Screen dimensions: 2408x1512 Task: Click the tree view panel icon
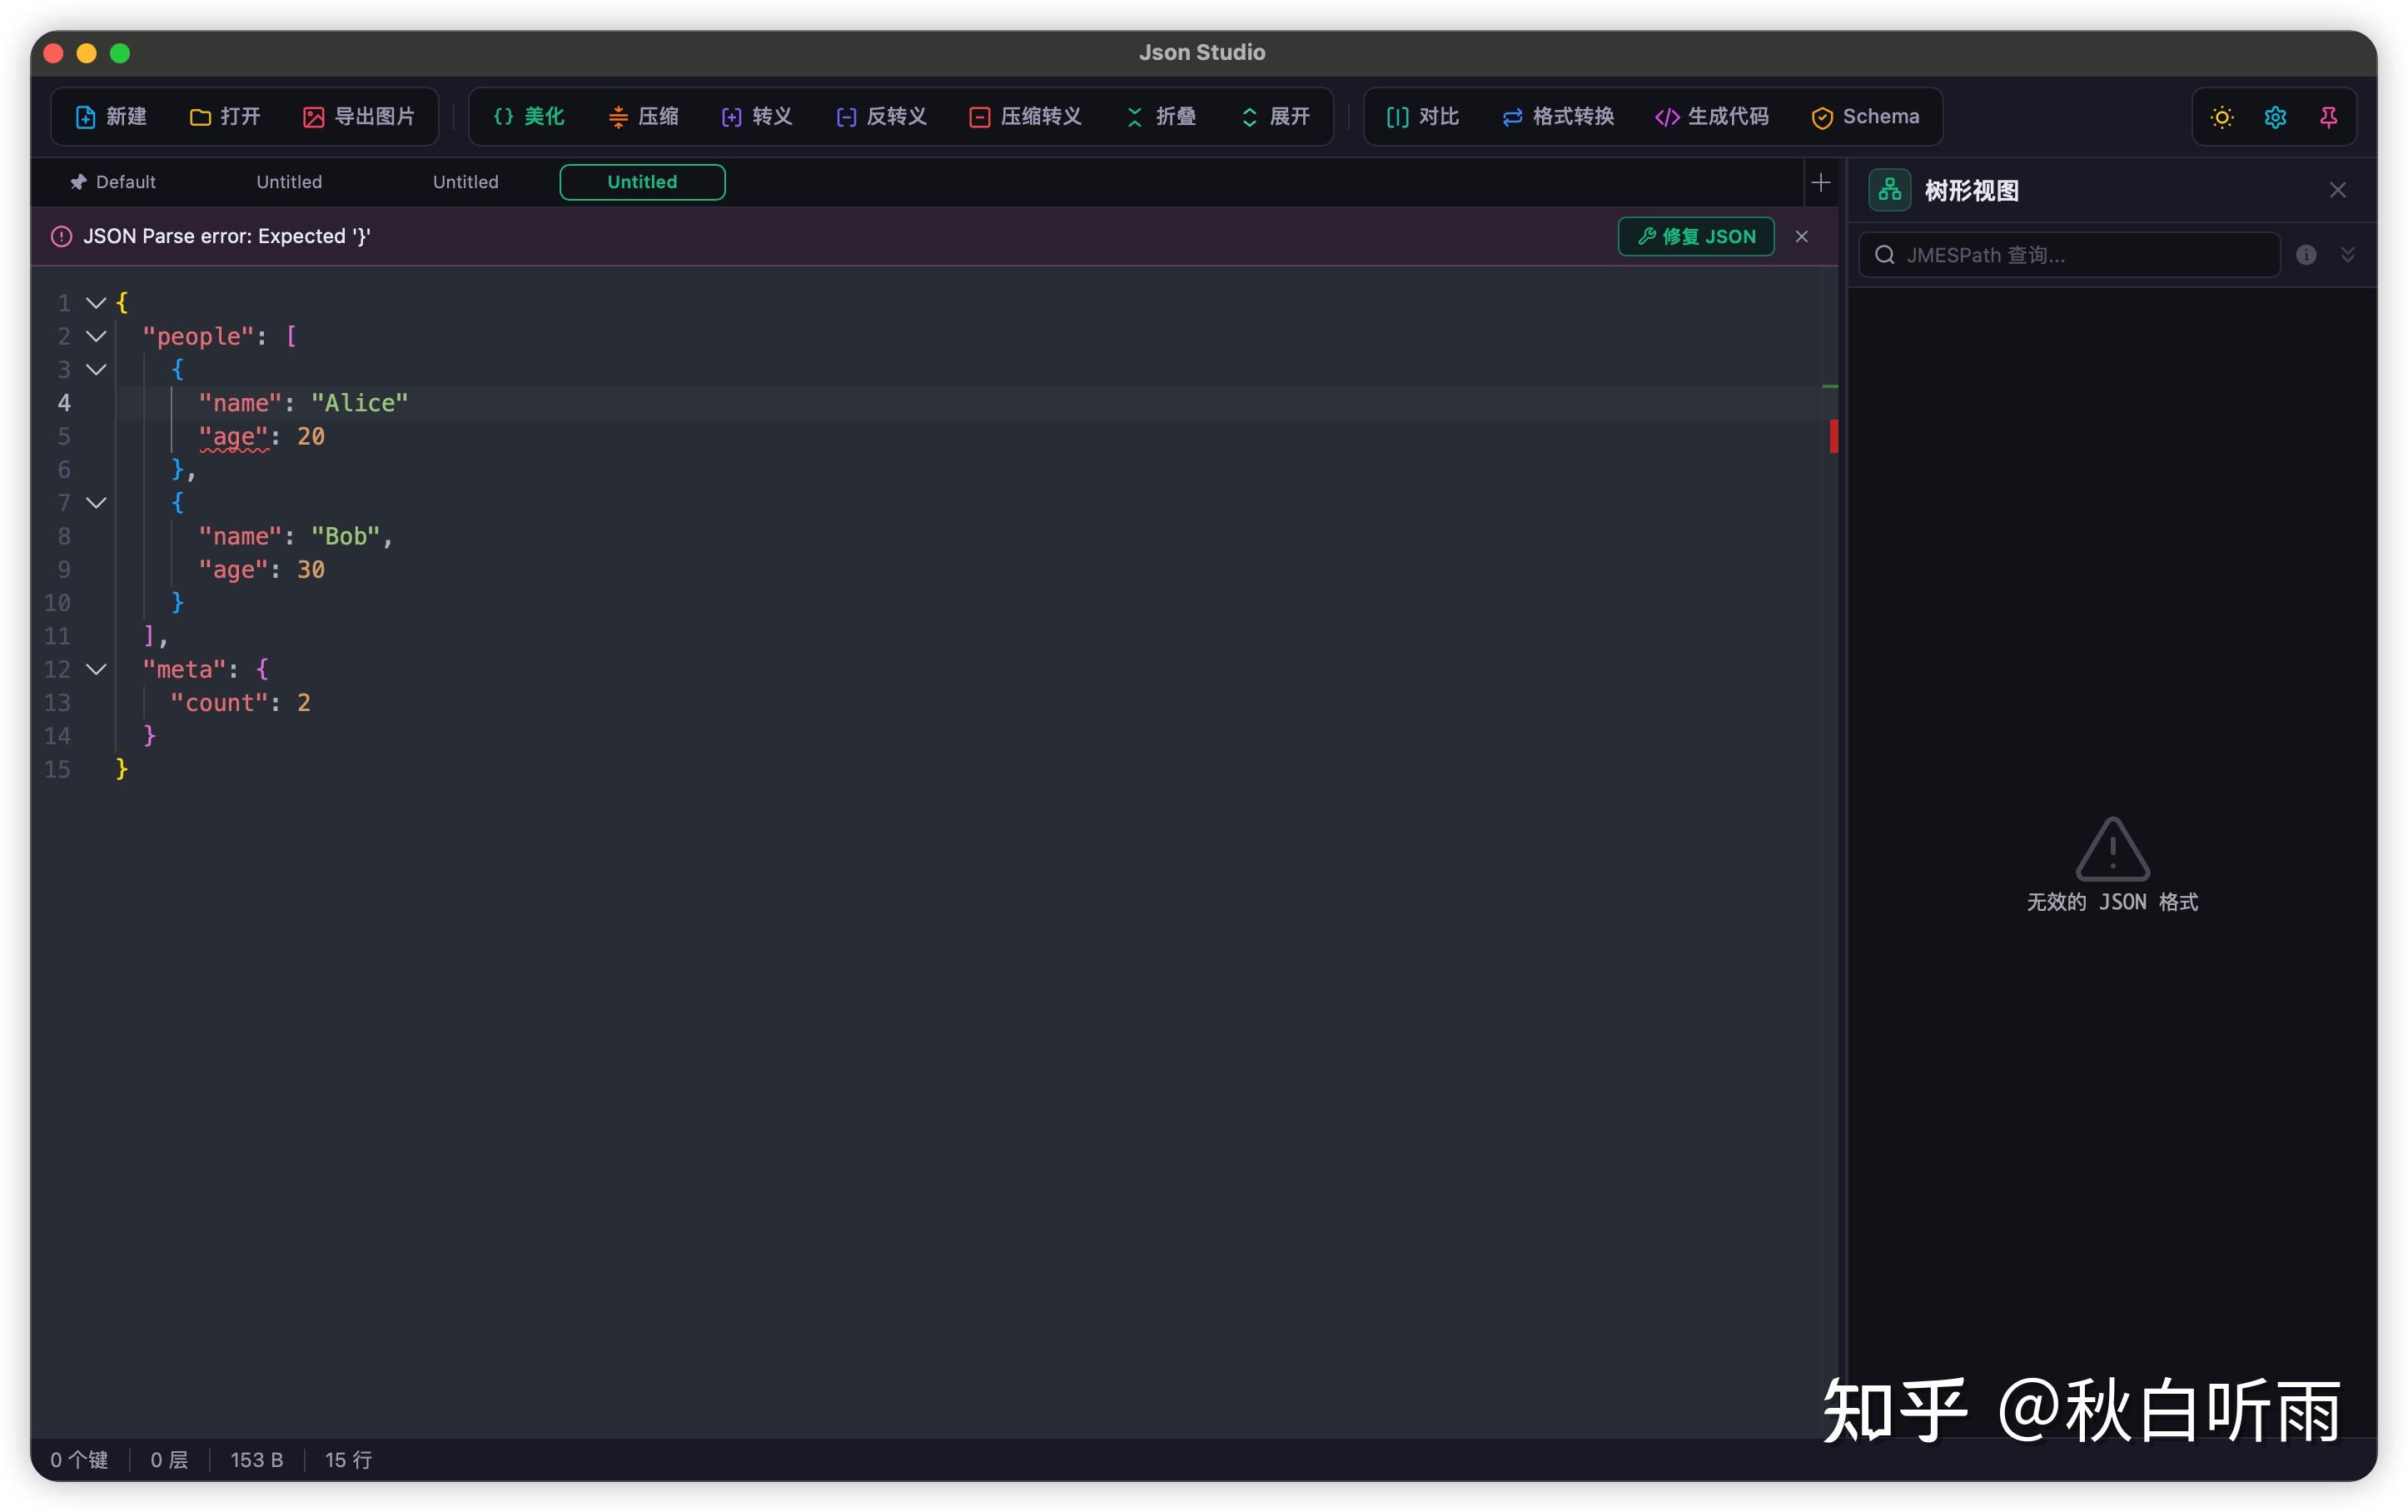(x=1889, y=190)
